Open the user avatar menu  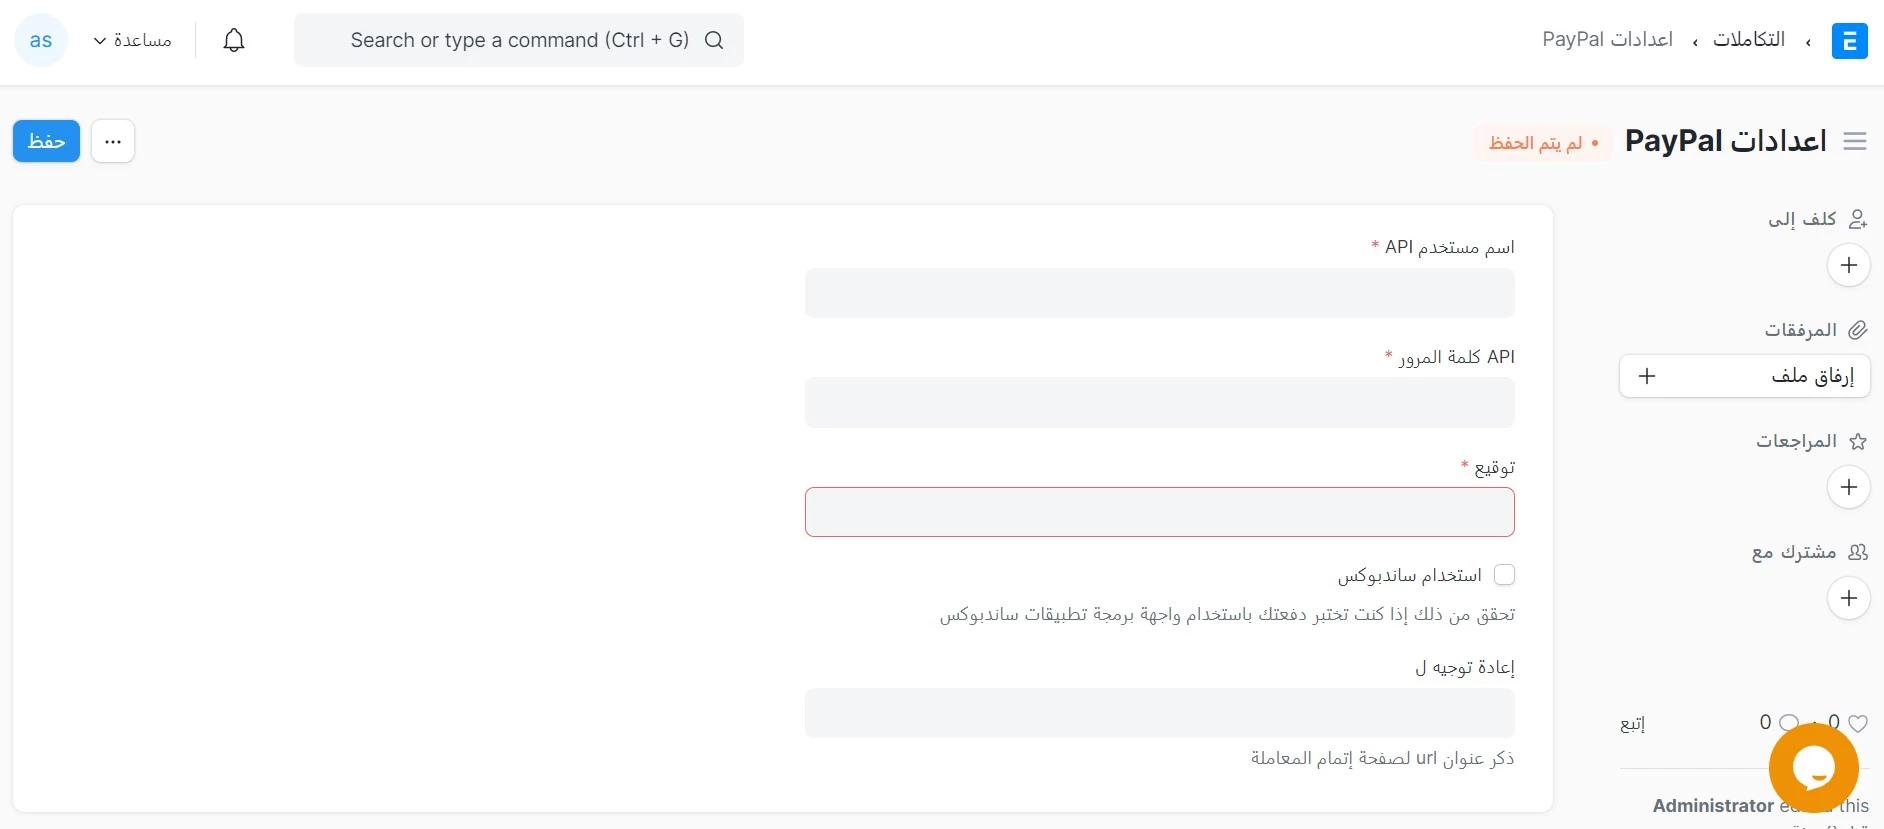[x=41, y=40]
